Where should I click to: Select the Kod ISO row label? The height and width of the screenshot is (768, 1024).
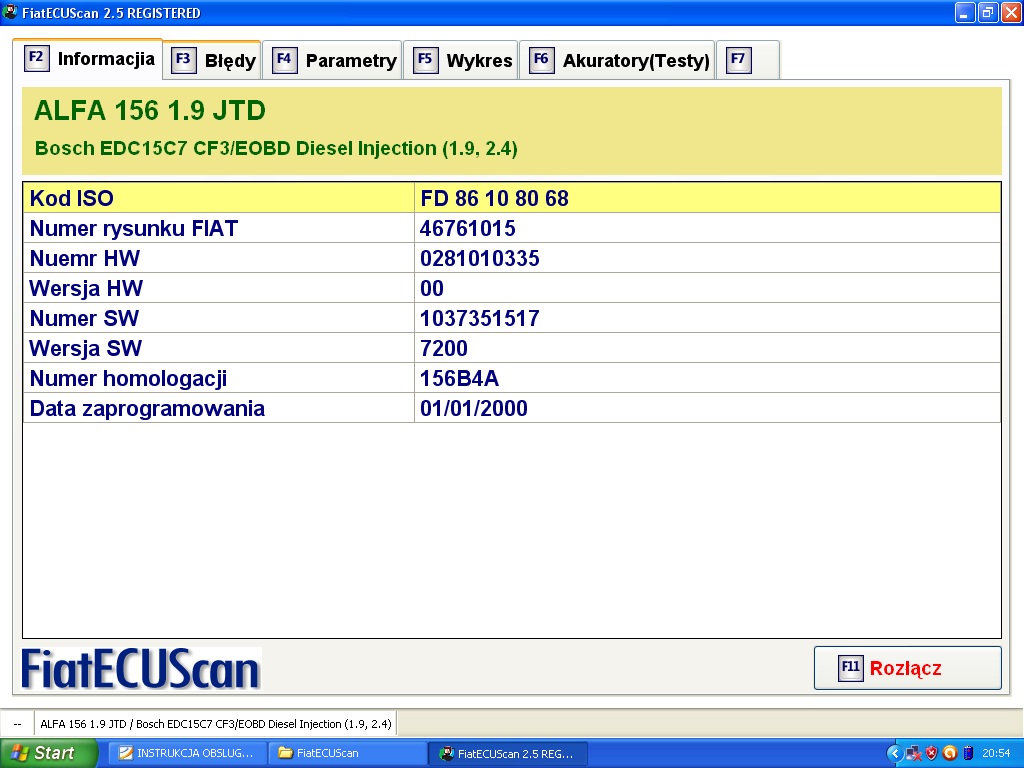click(x=72, y=198)
